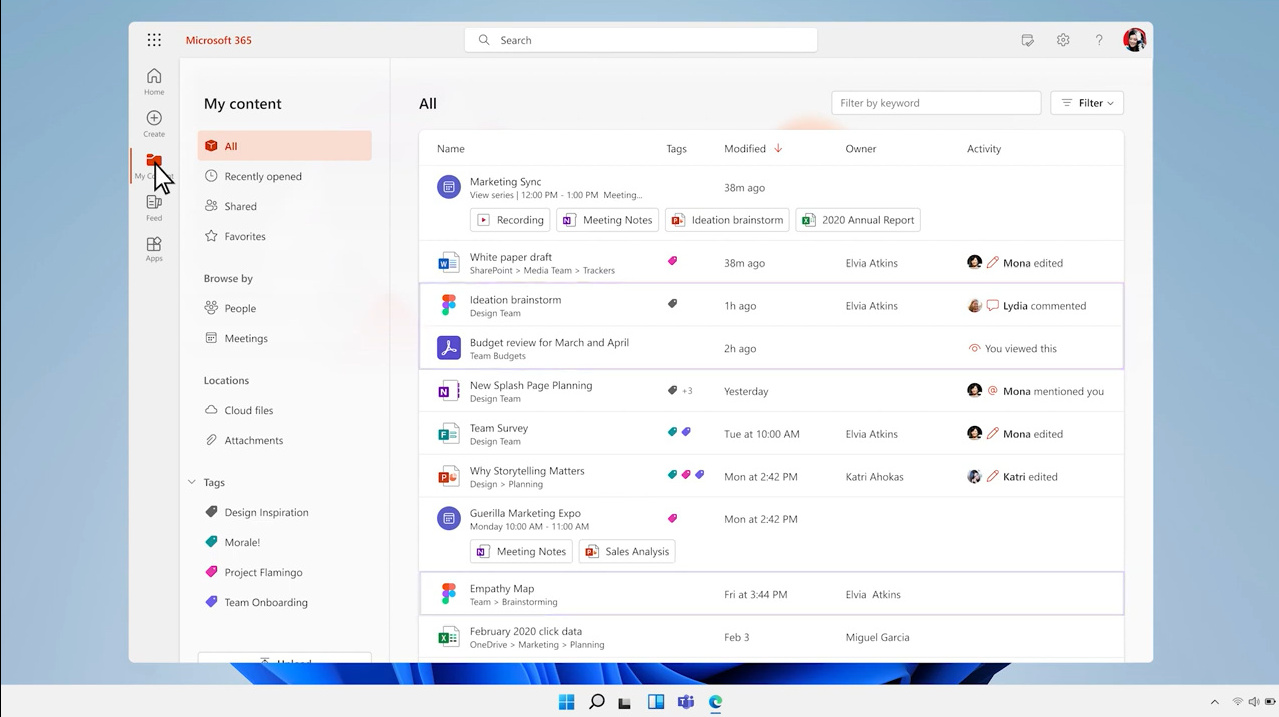Click the Filter by keyword field
The width and height of the screenshot is (1279, 717).
coord(935,103)
